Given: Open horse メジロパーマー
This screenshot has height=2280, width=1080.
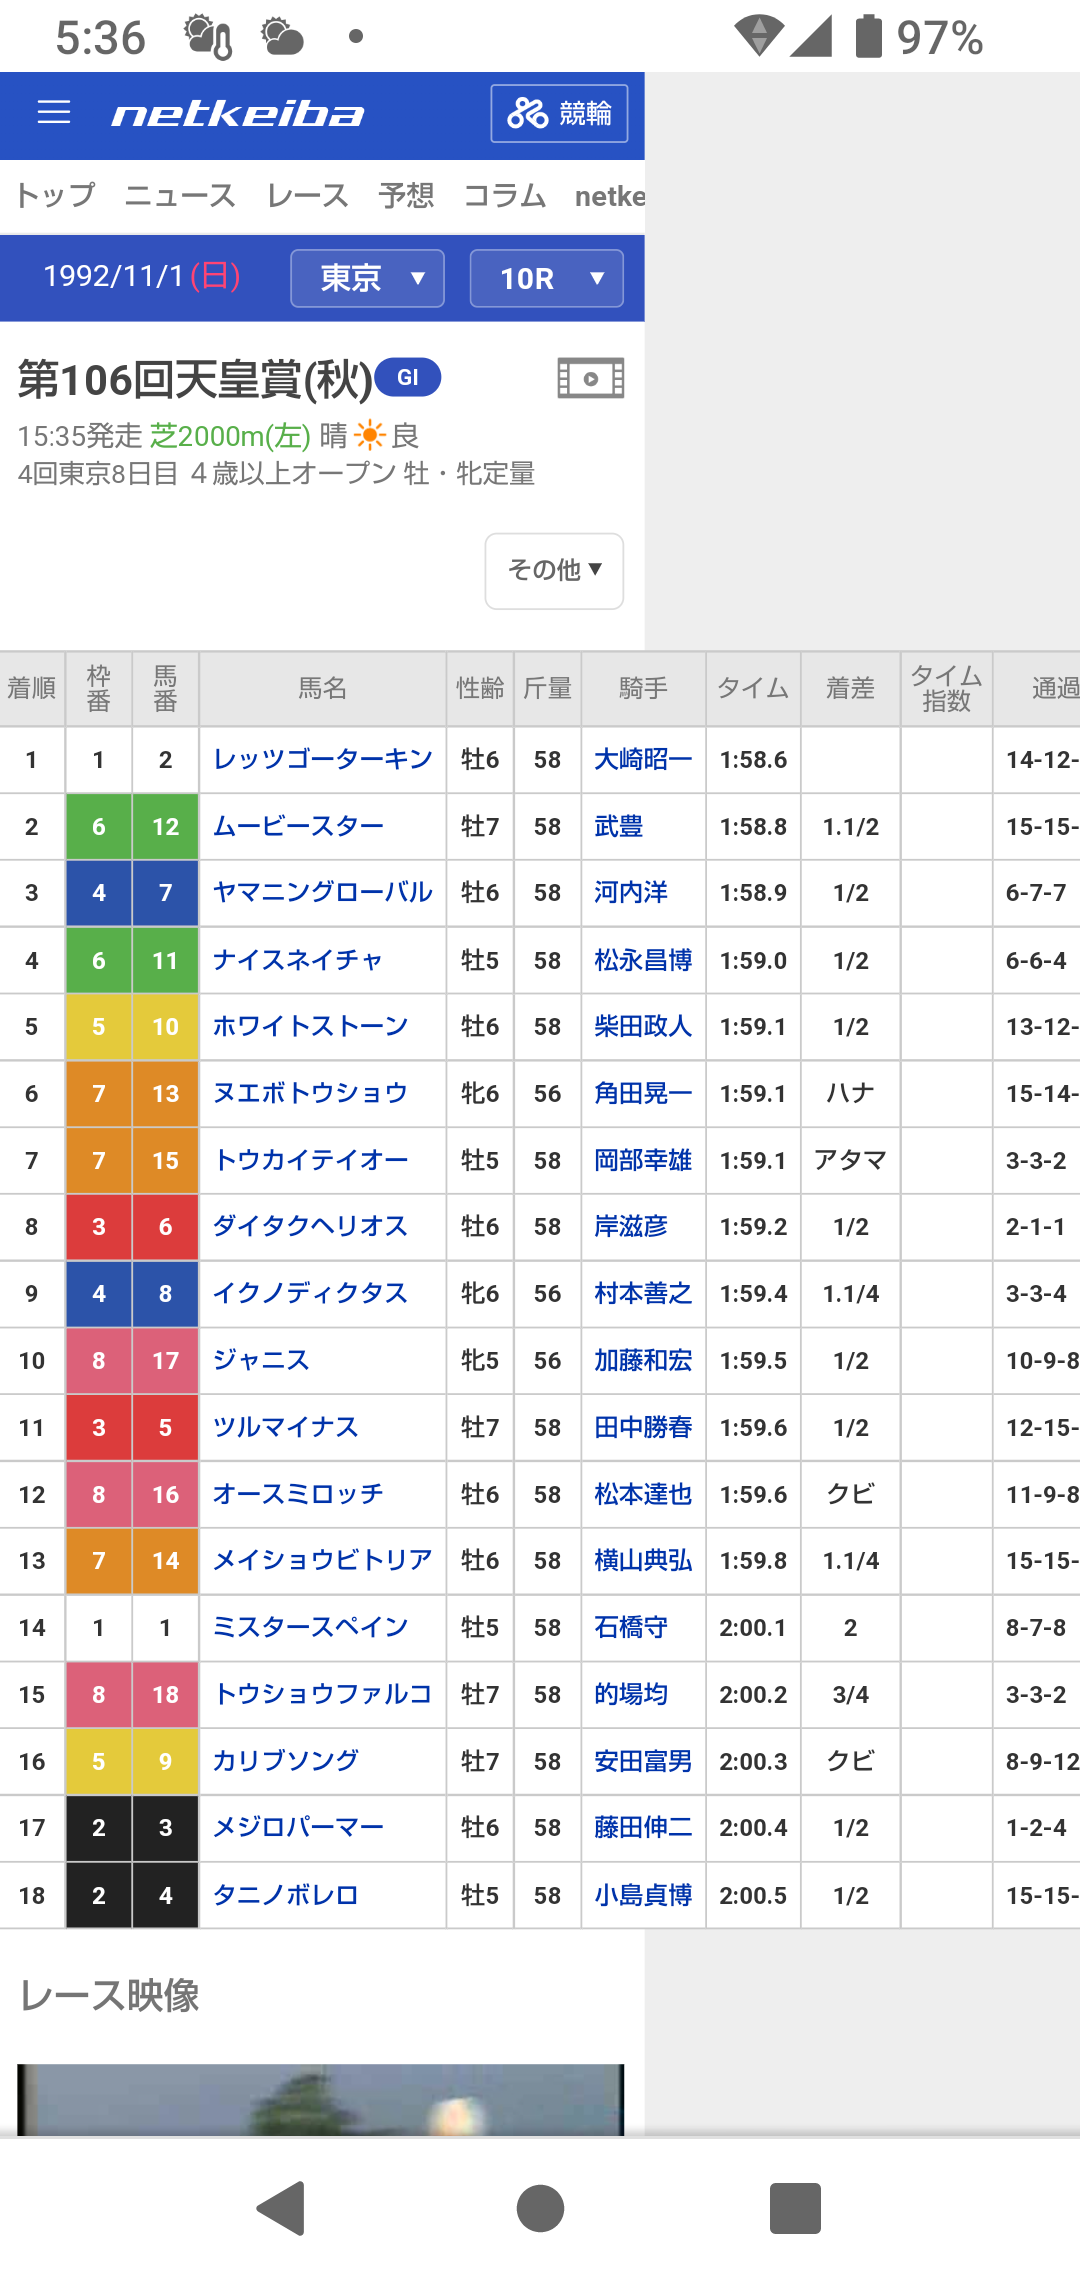Looking at the screenshot, I should tap(298, 1827).
